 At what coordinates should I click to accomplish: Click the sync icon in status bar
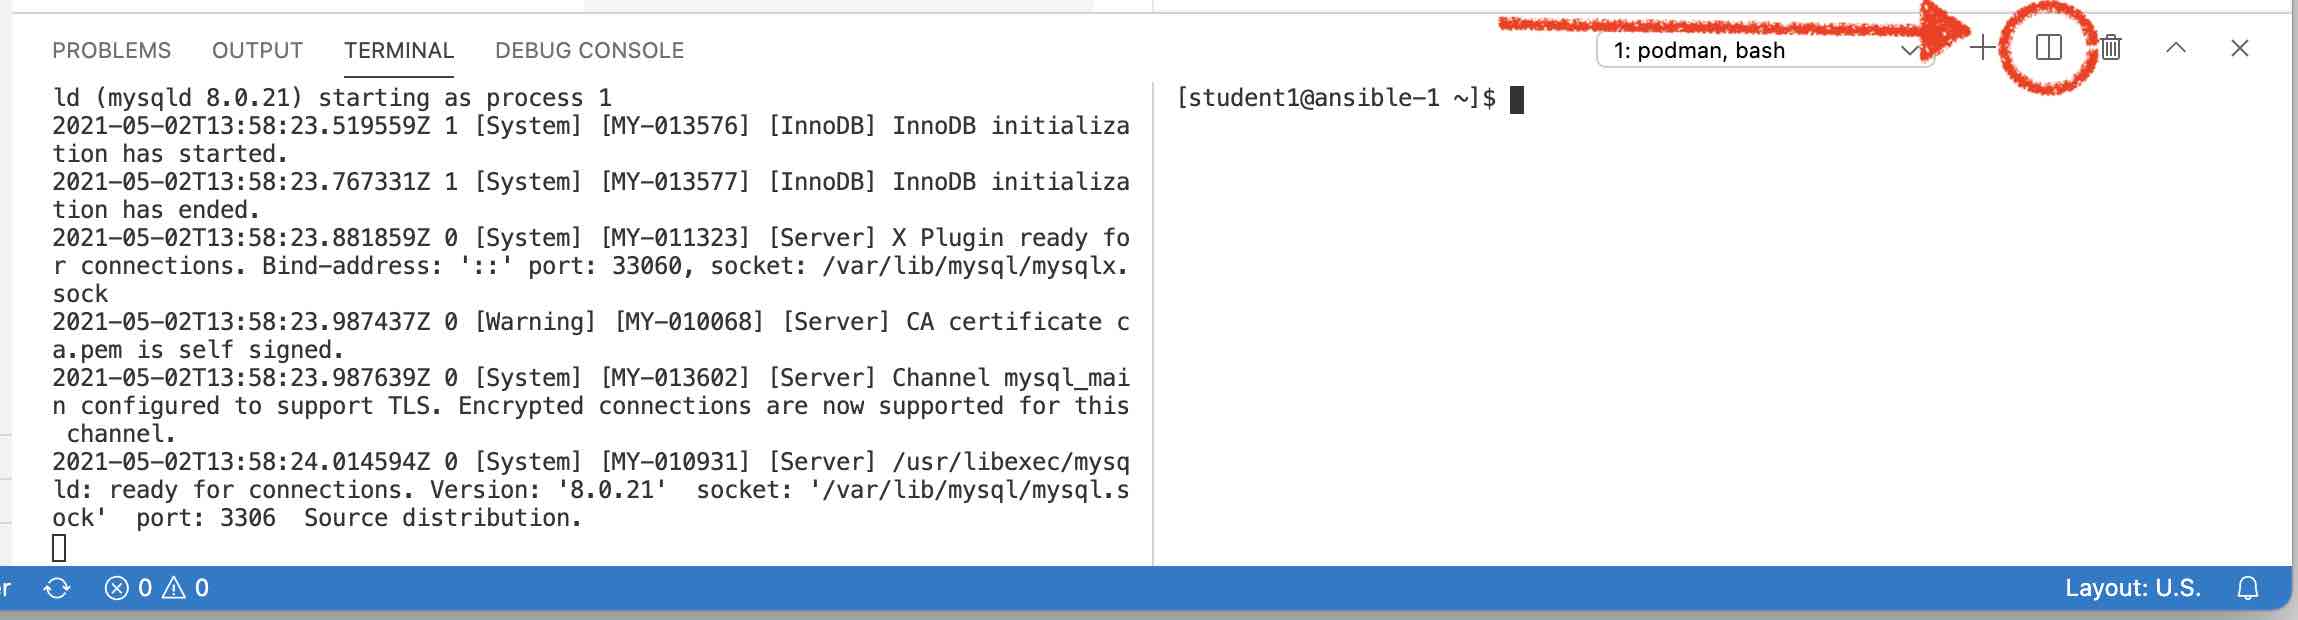[x=57, y=588]
